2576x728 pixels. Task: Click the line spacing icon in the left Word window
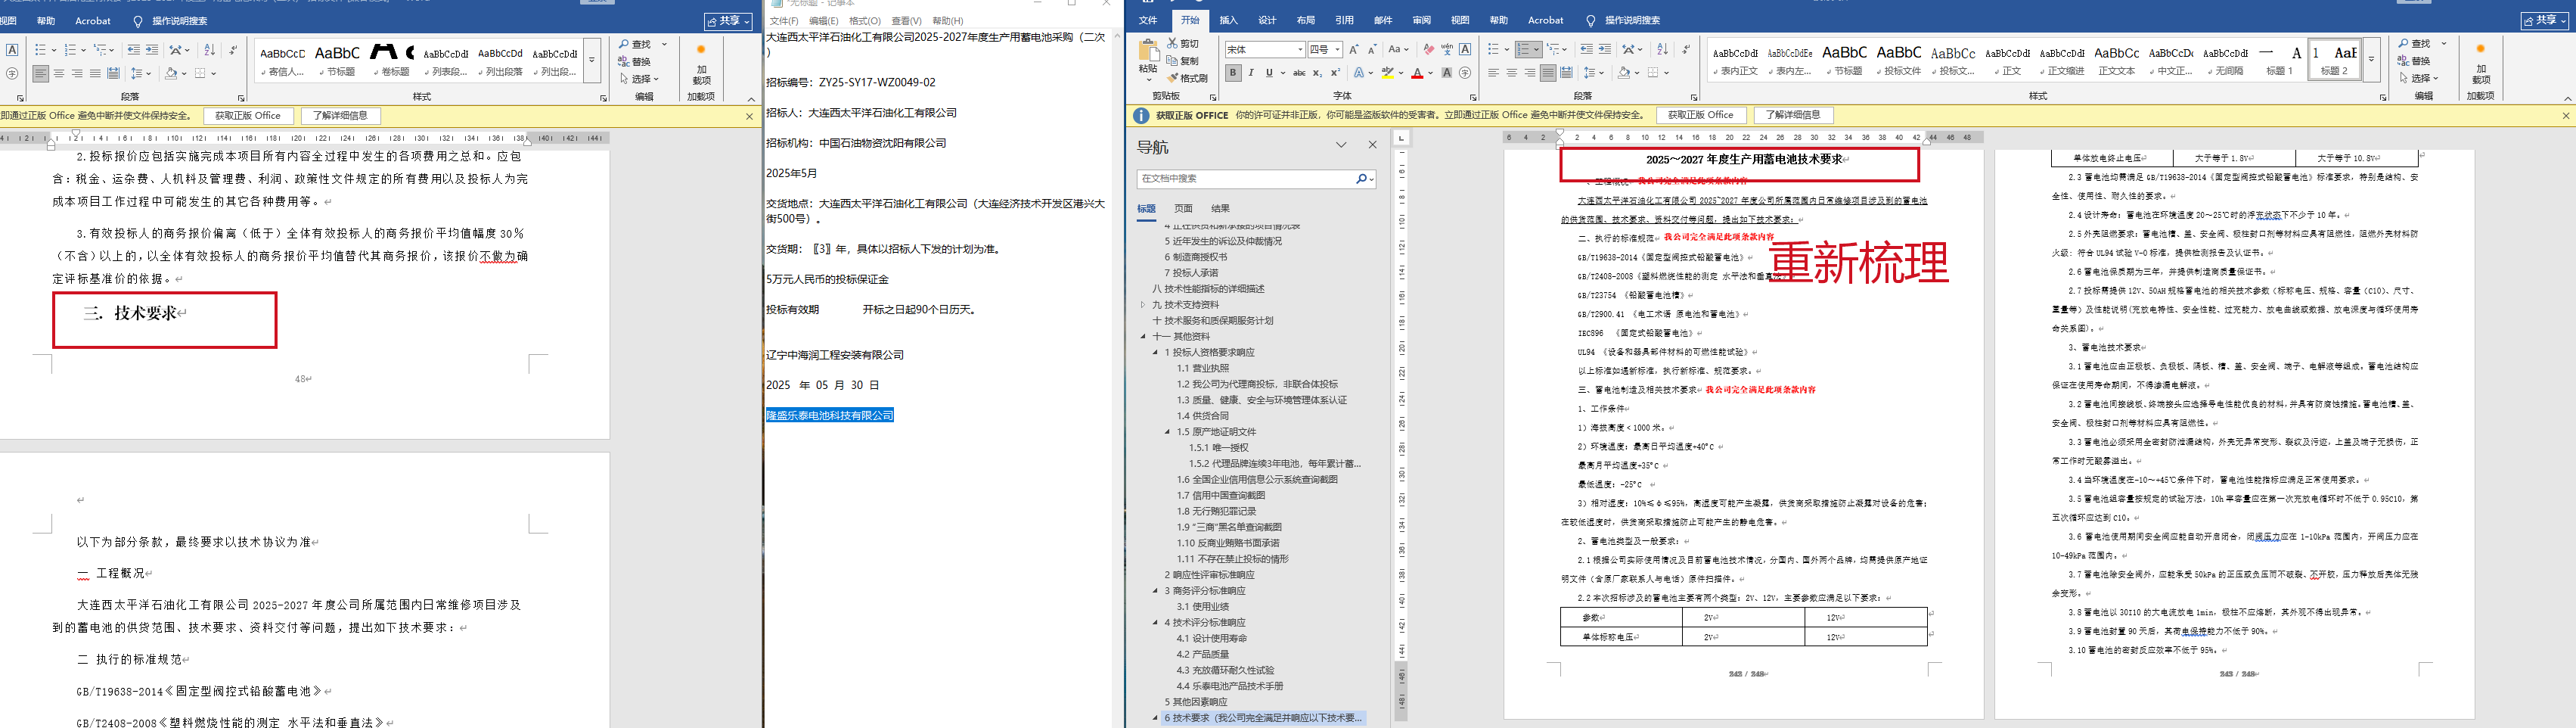tap(136, 74)
